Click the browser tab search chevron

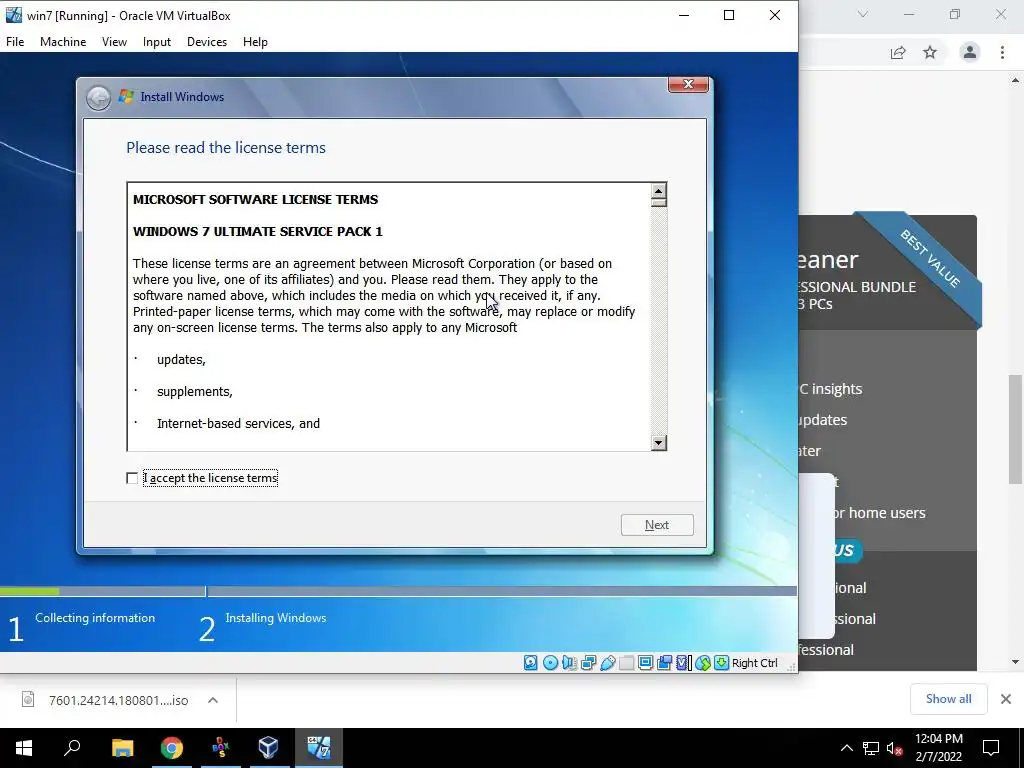(863, 14)
